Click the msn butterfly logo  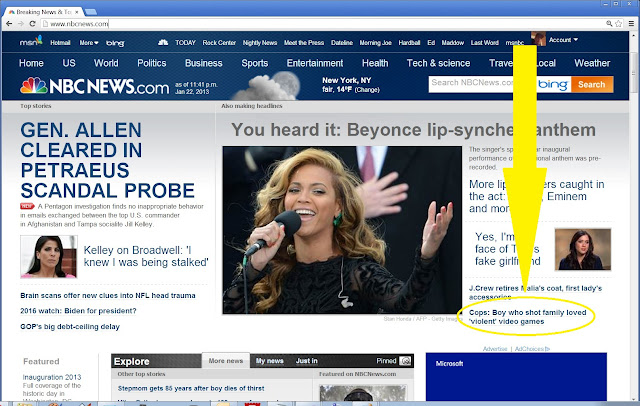31,41
